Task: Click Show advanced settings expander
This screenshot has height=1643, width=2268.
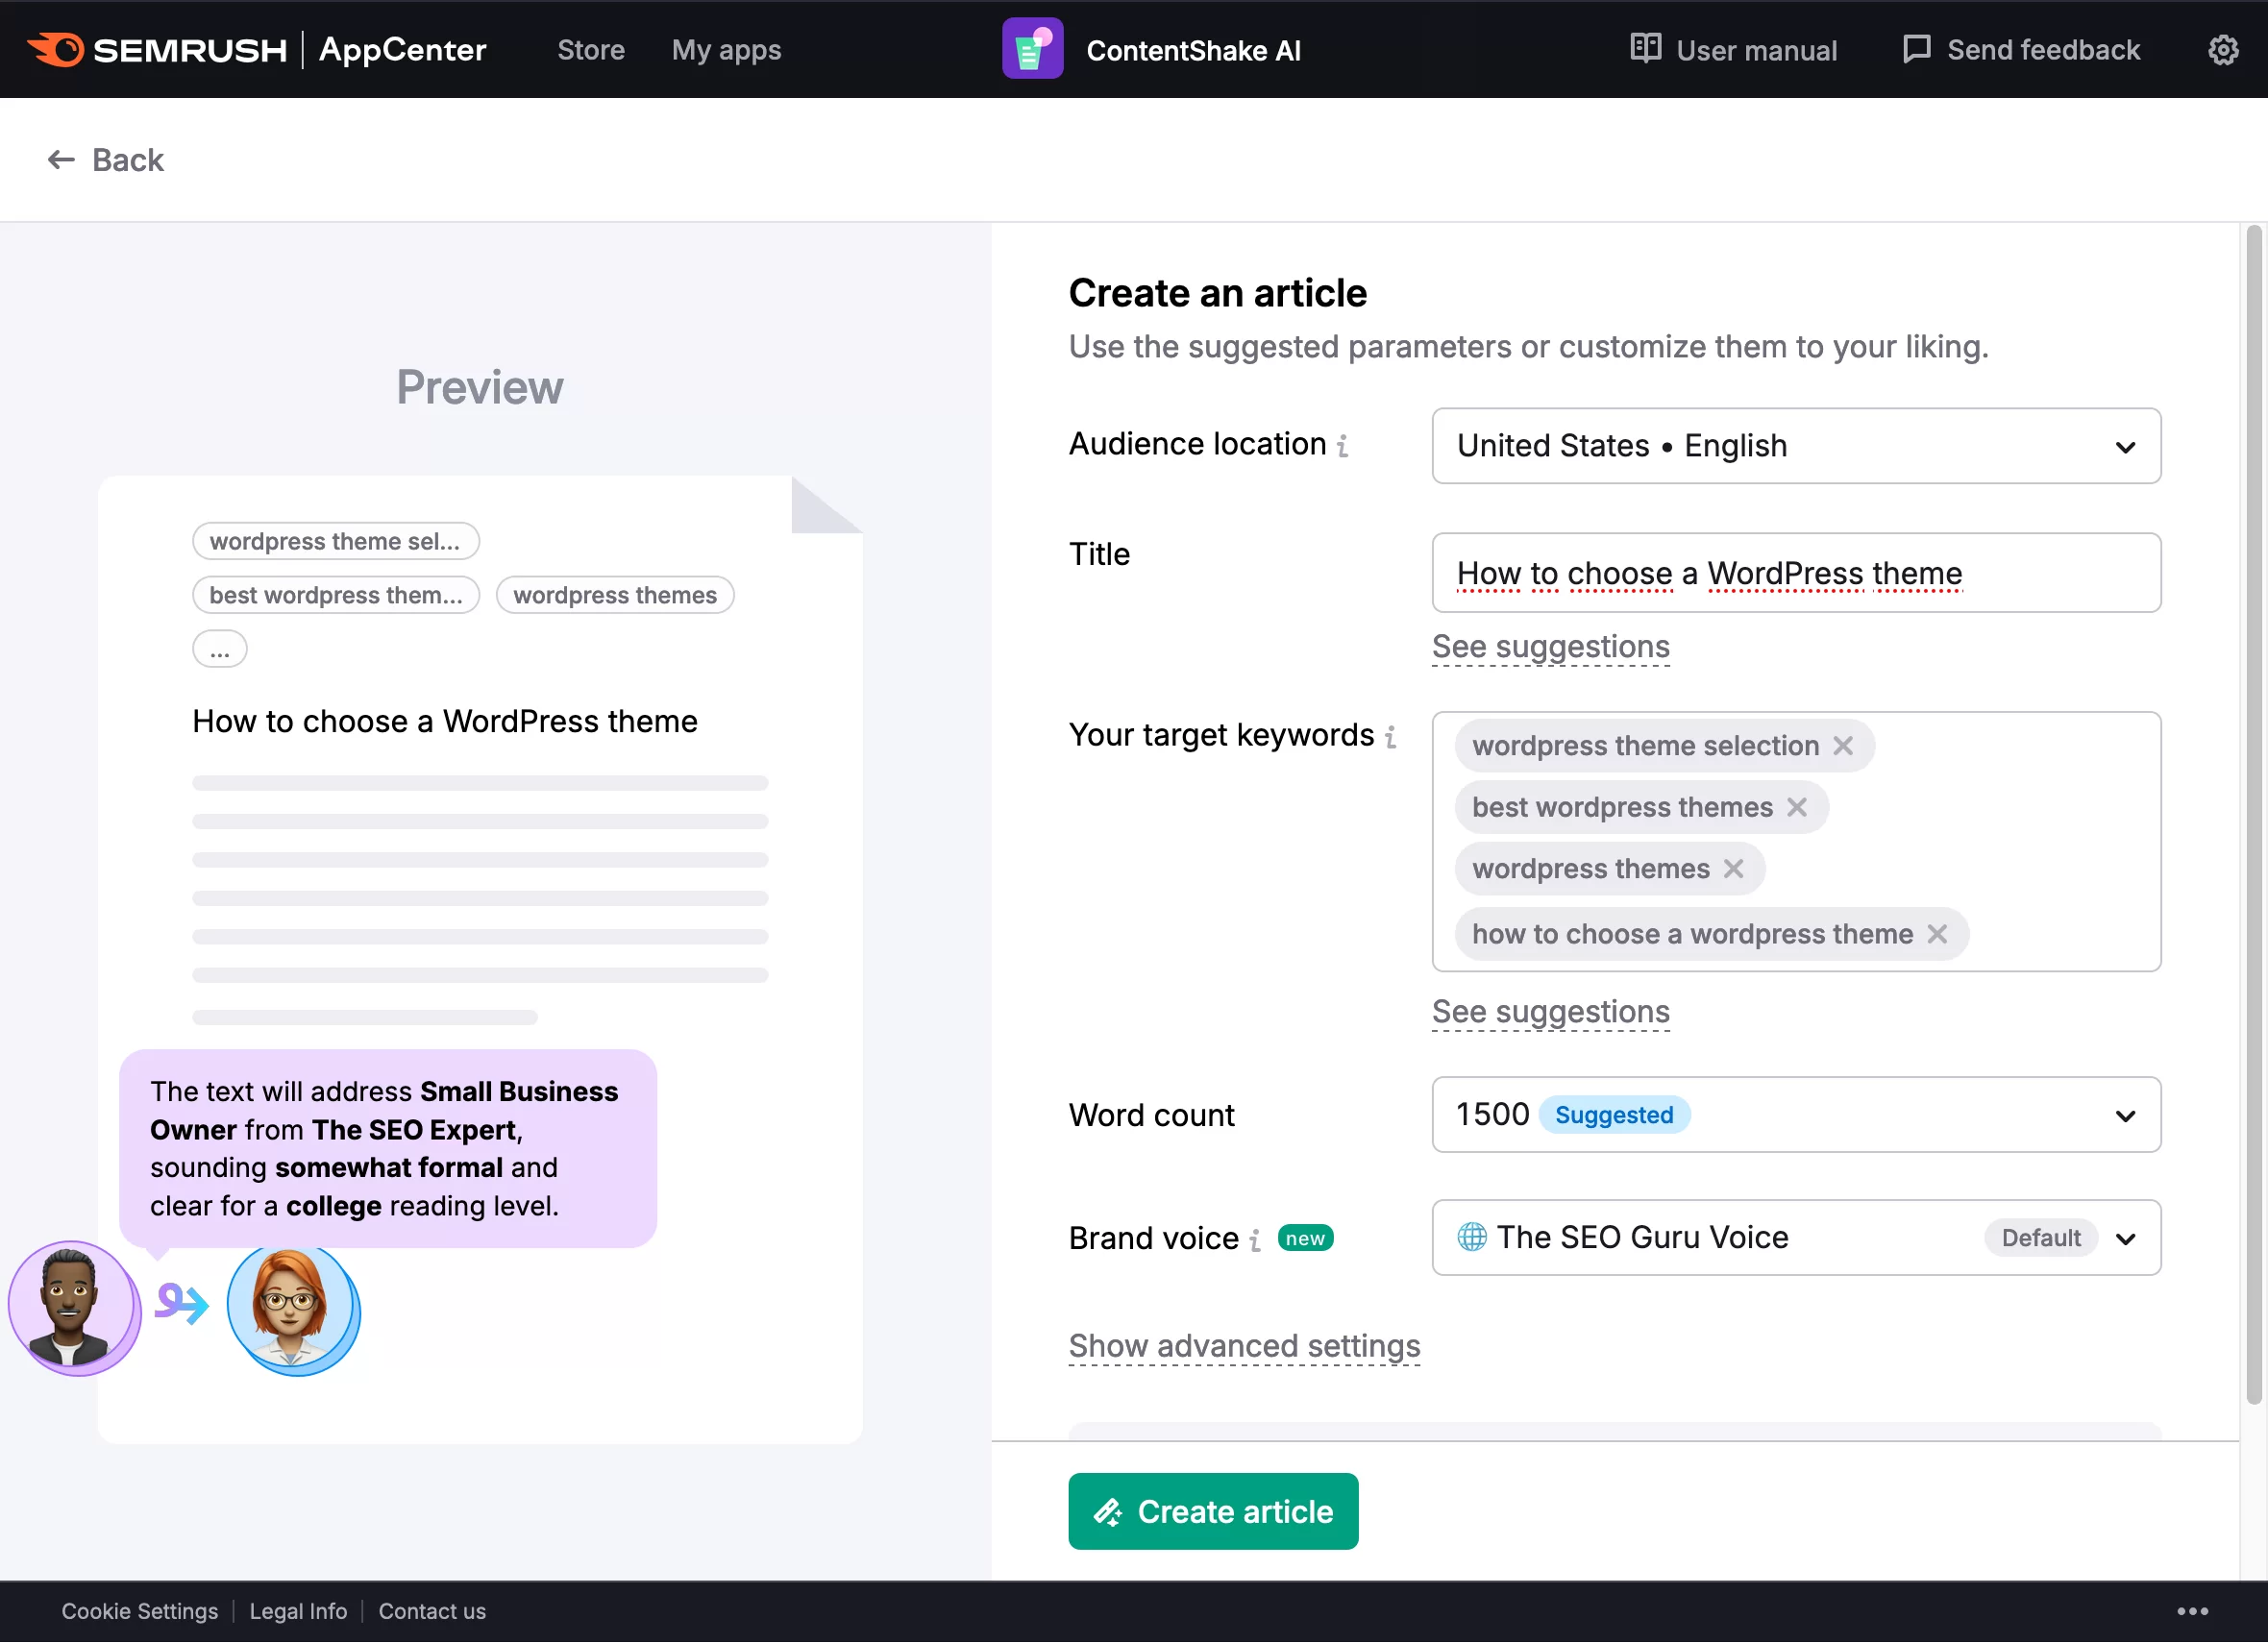Action: tap(1245, 1345)
